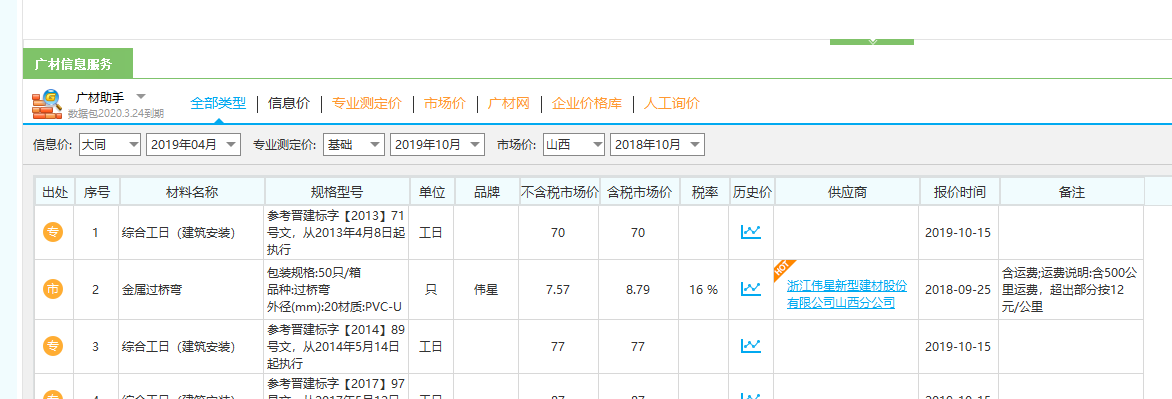The width and height of the screenshot is (1172, 399).
Task: Click the 晋建标字【2014】89号文 specification cell
Action: 337,346
